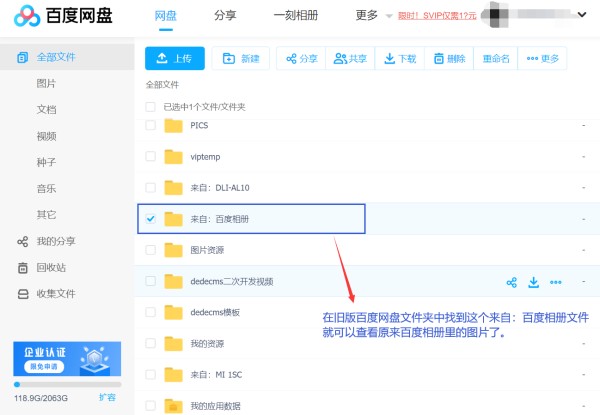The width and height of the screenshot is (600, 415).
Task: Click the 分享 toolbar button
Action: pyautogui.click(x=301, y=59)
